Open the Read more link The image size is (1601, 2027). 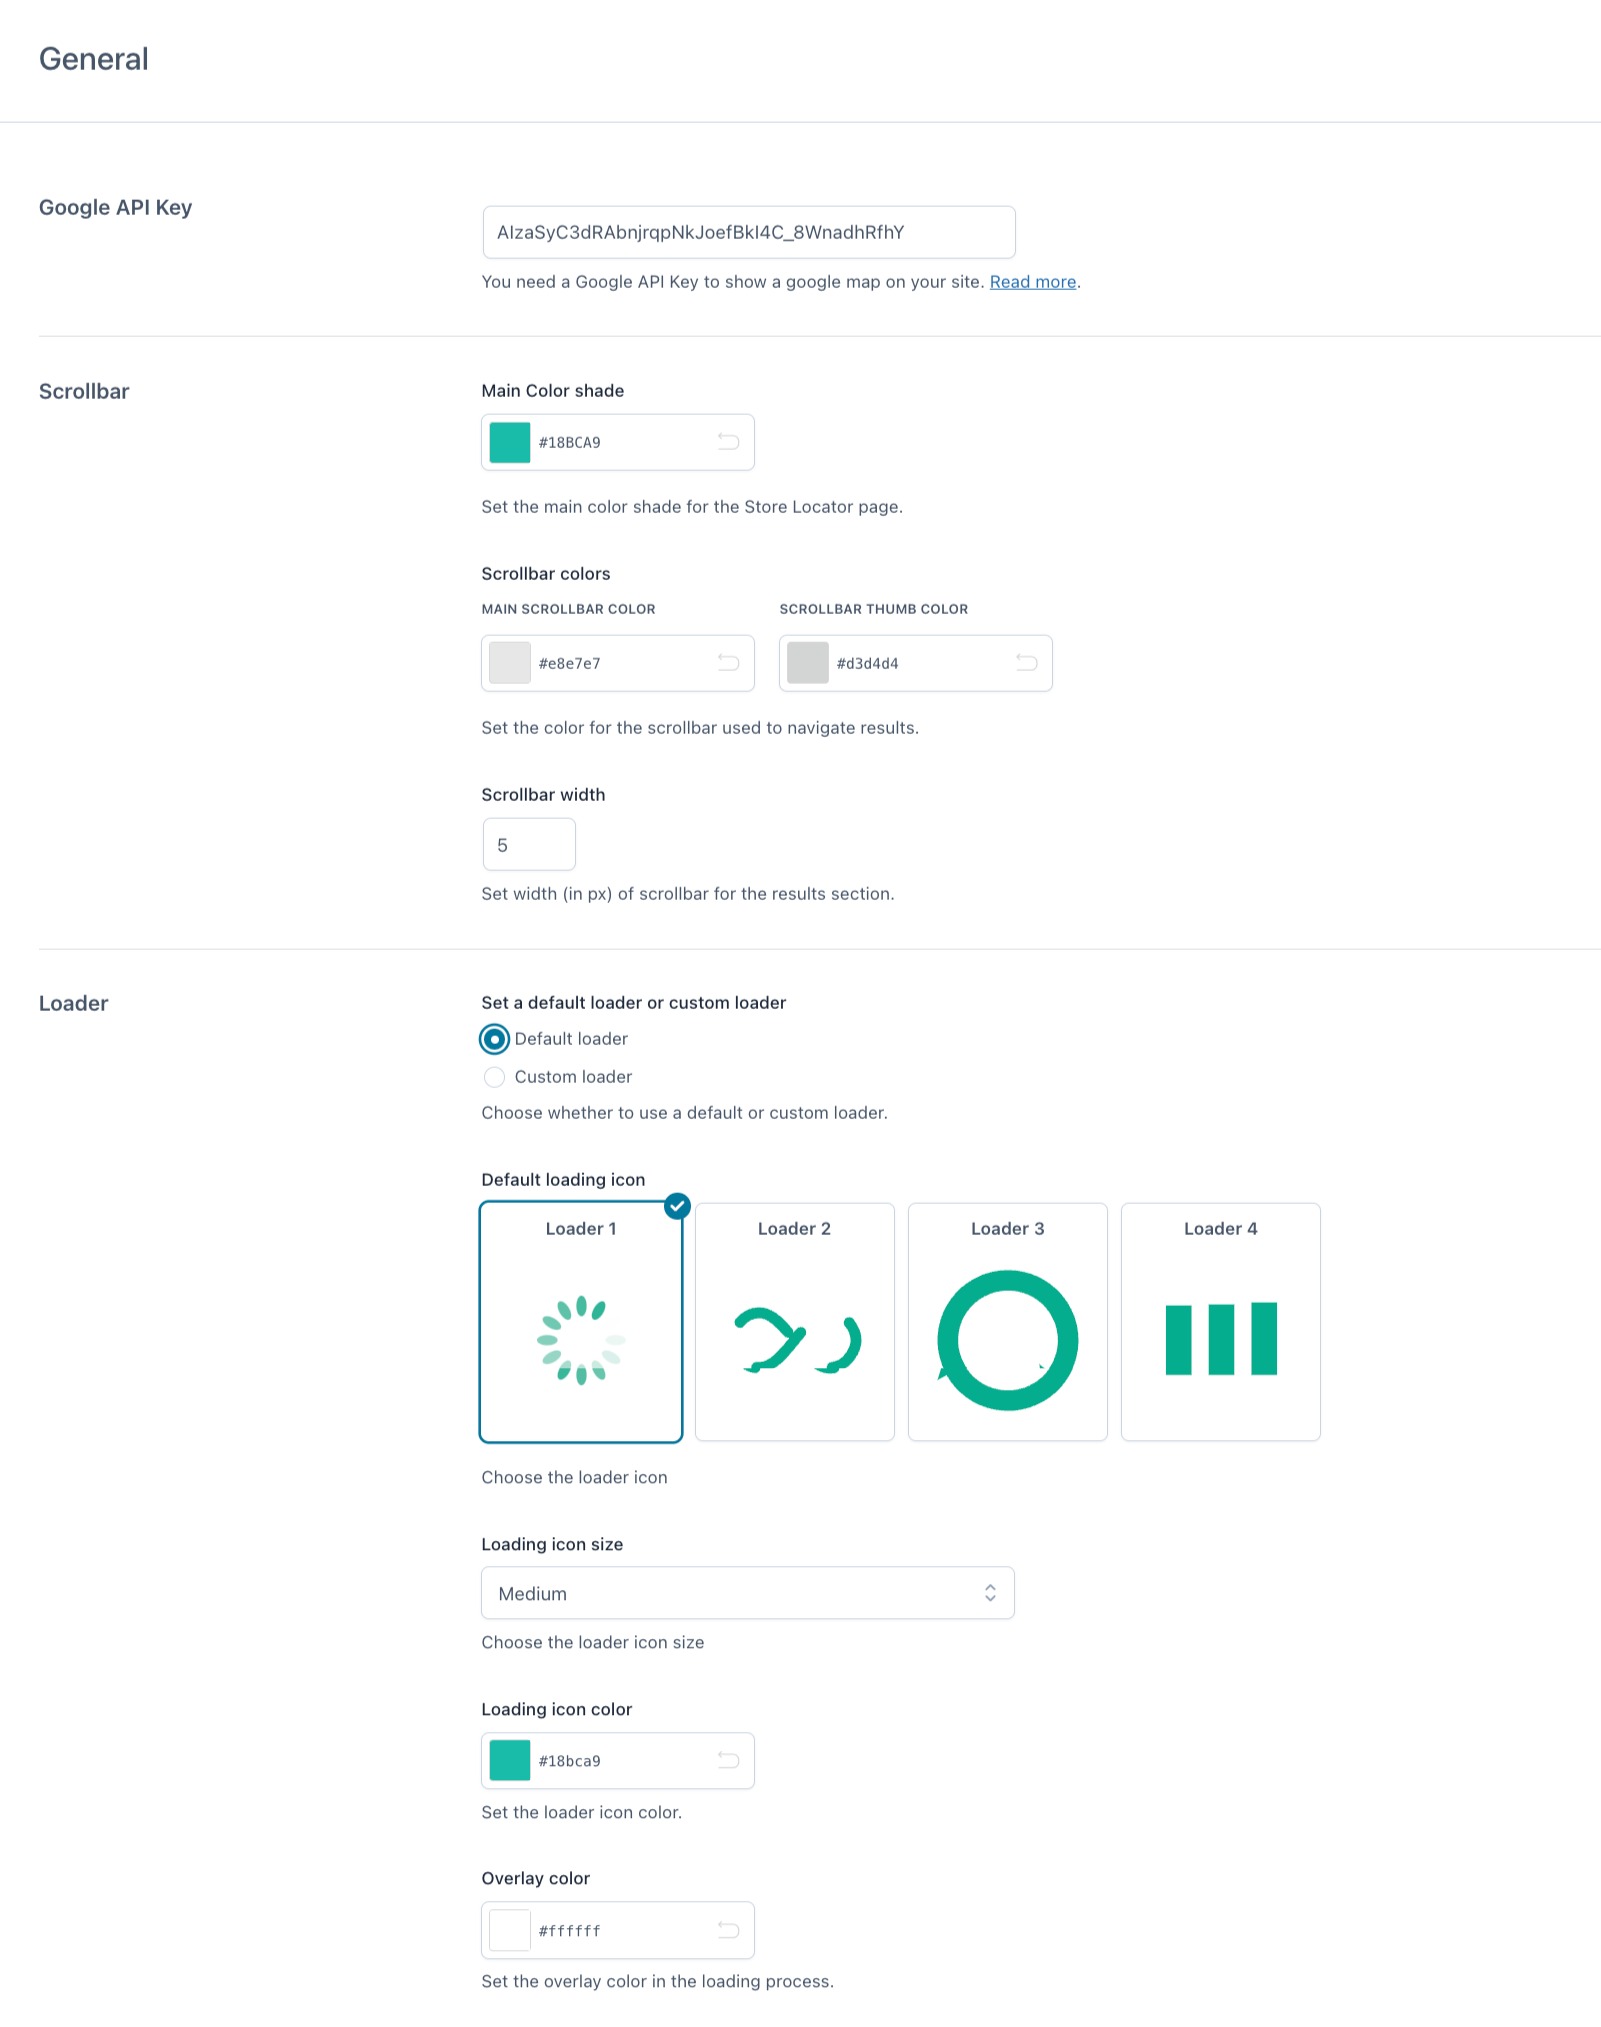point(1033,282)
